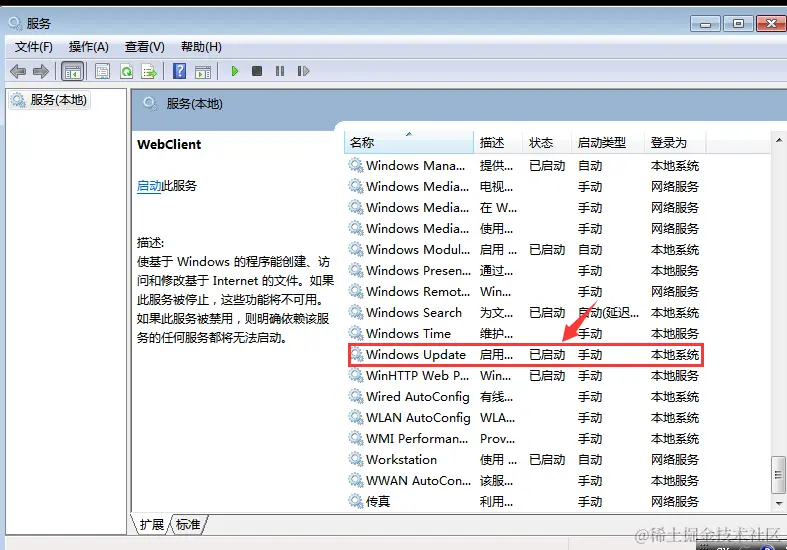The height and width of the screenshot is (550, 787).
Task: Select the WLAN AutoConfig service row
Action: tap(526, 418)
